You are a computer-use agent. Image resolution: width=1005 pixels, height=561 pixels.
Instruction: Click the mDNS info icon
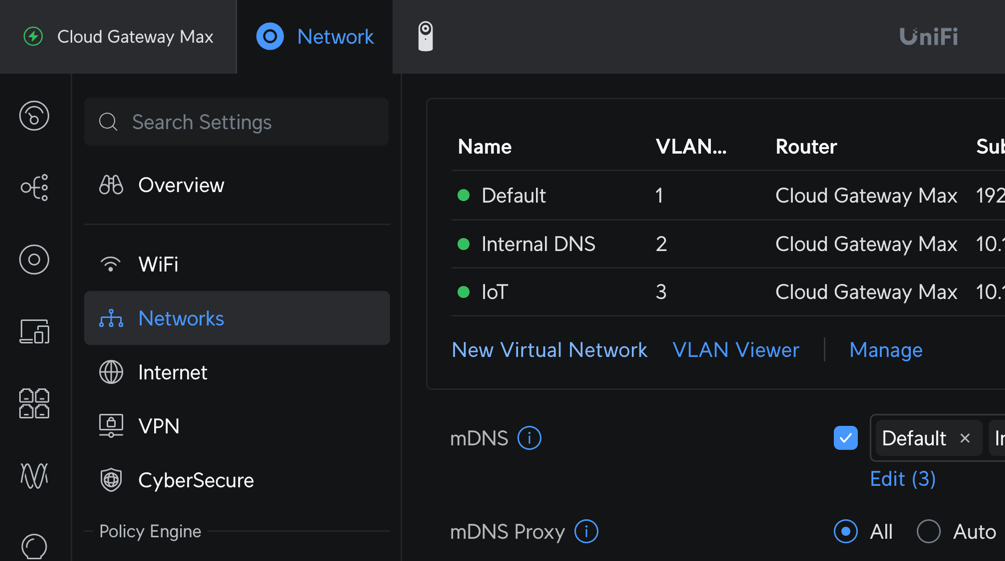[x=529, y=438]
